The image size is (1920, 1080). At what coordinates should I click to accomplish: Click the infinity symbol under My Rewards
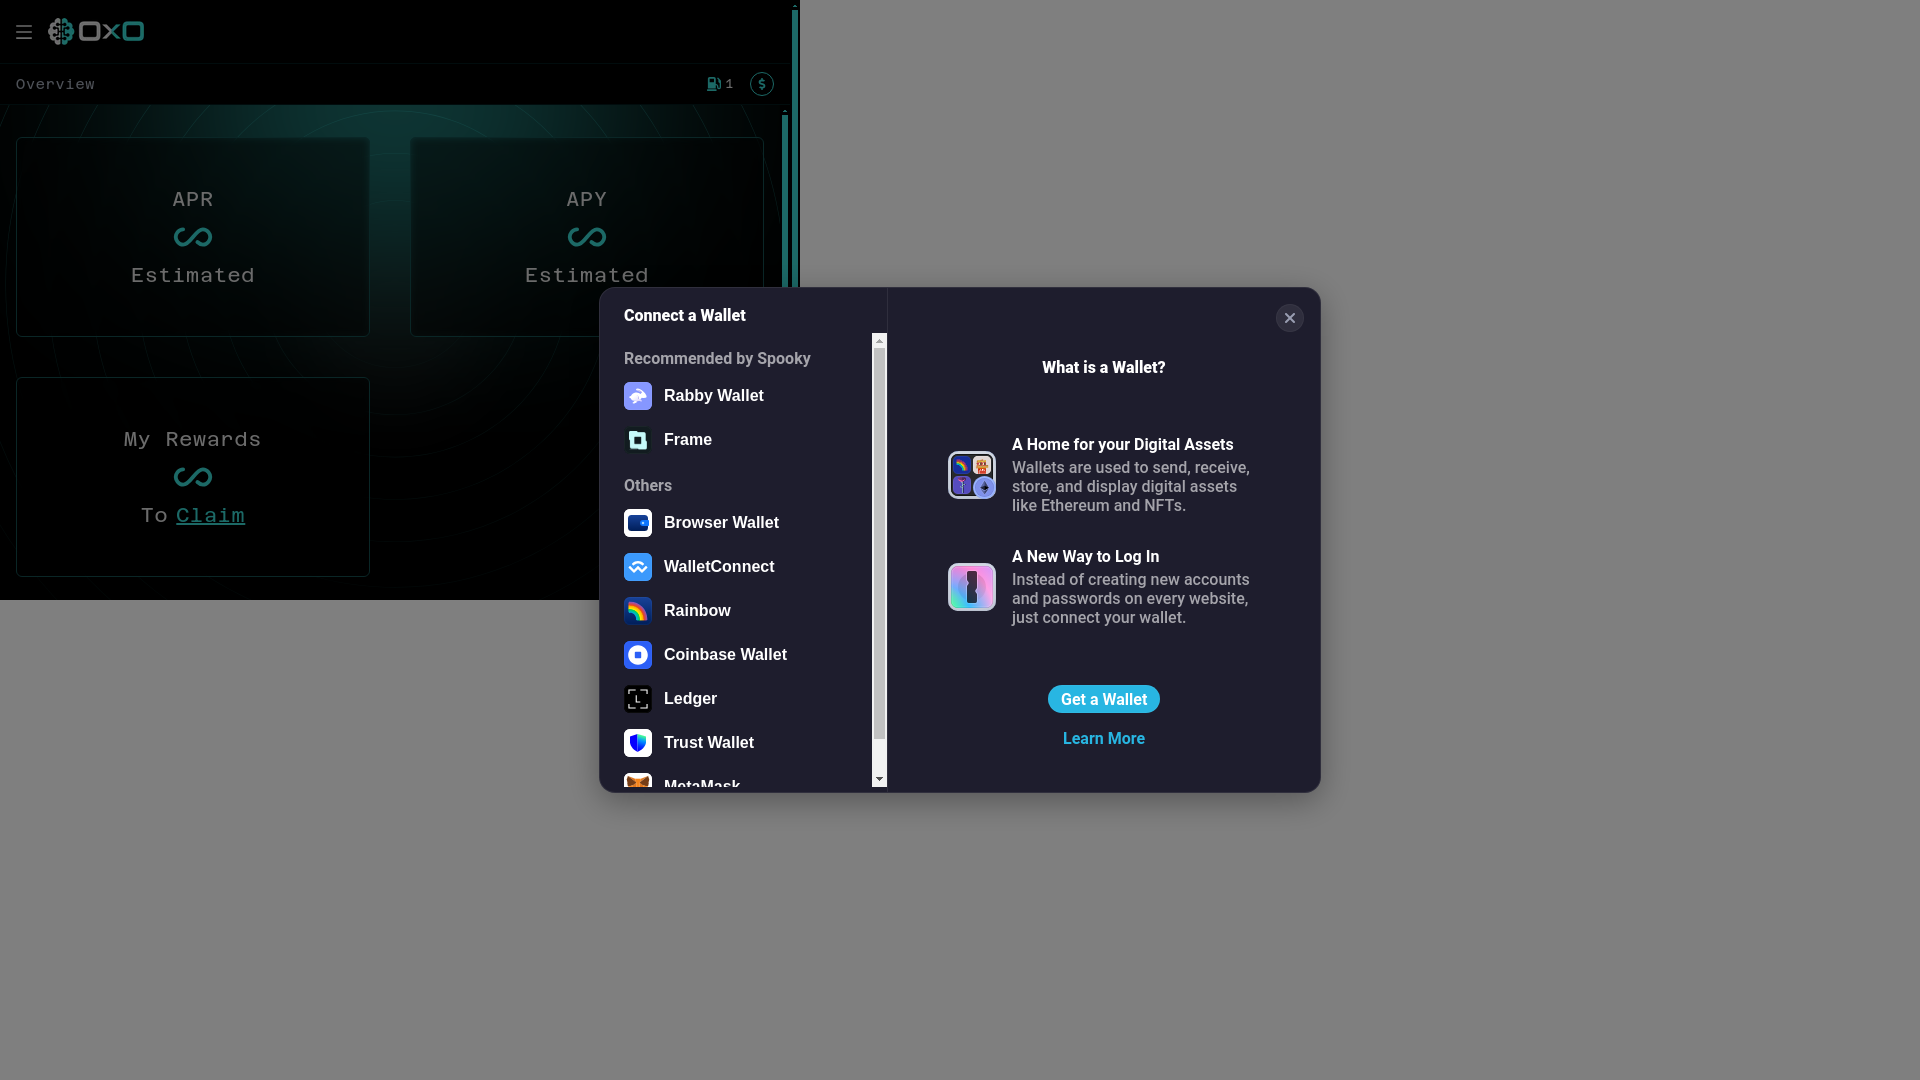tap(193, 477)
